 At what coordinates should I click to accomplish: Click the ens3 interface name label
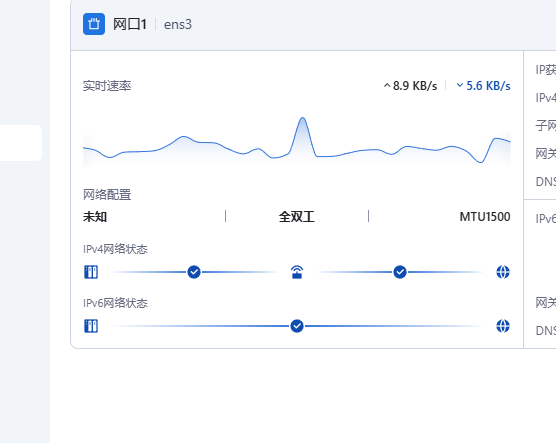[x=178, y=24]
